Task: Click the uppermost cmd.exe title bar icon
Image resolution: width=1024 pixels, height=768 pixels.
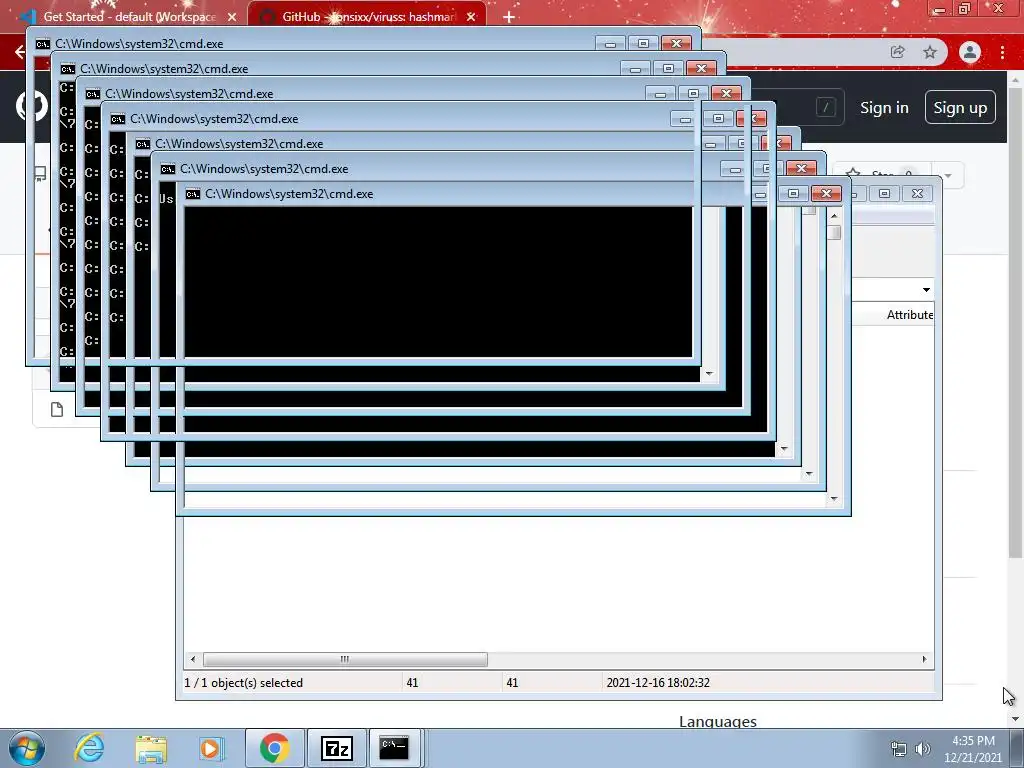Action: pos(42,44)
